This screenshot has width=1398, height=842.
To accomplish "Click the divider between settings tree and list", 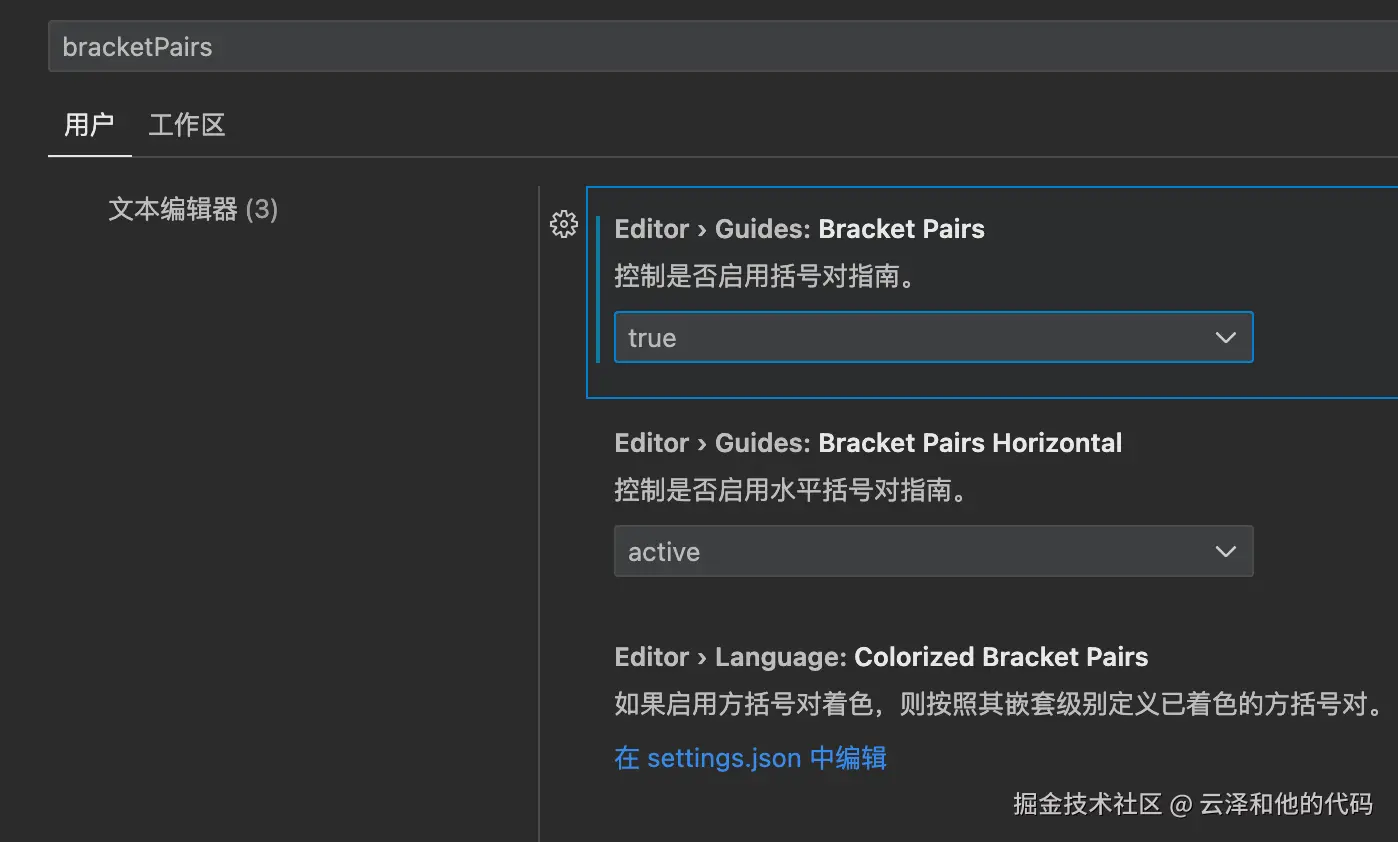I will 539,500.
